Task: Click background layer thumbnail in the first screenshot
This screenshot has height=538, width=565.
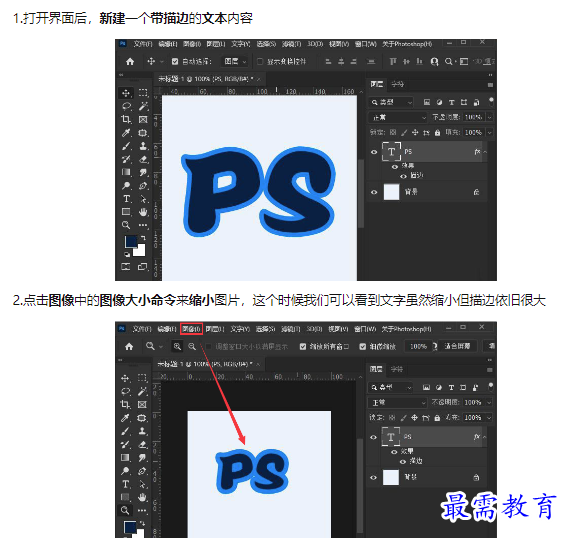Action: [391, 192]
